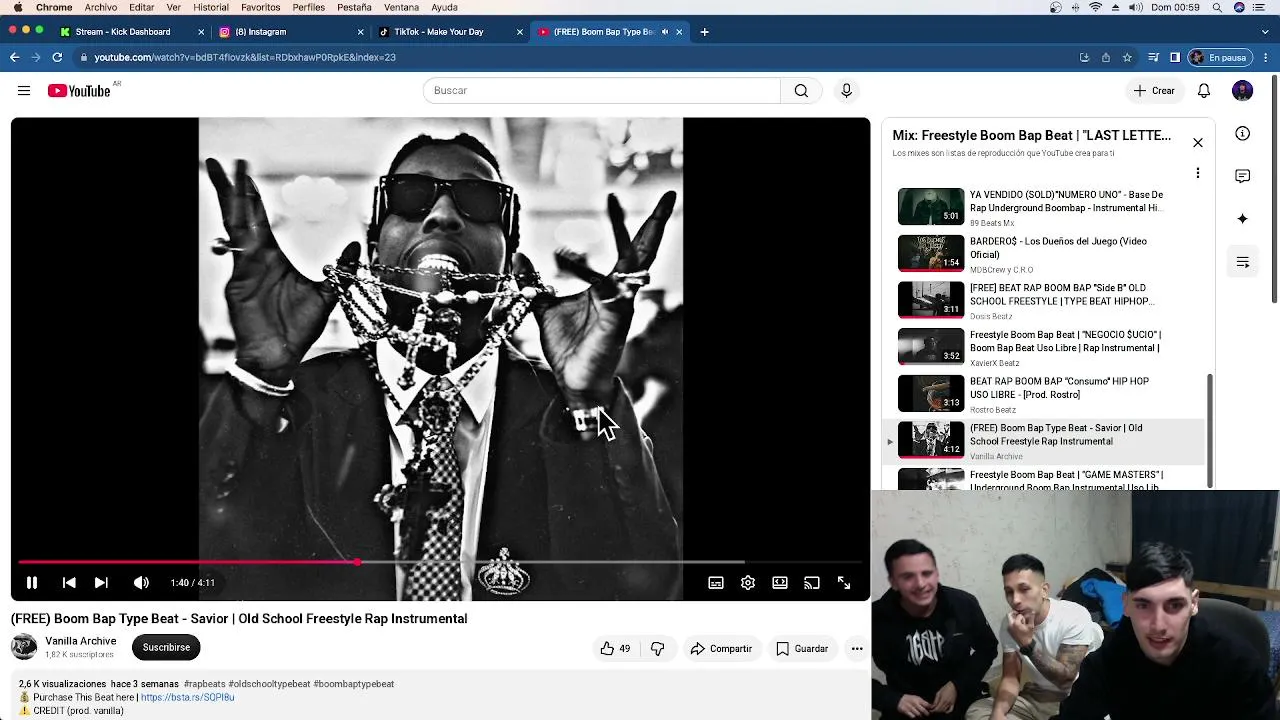This screenshot has height=720, width=1280.
Task: Mute the video player volume
Action: coord(141,583)
